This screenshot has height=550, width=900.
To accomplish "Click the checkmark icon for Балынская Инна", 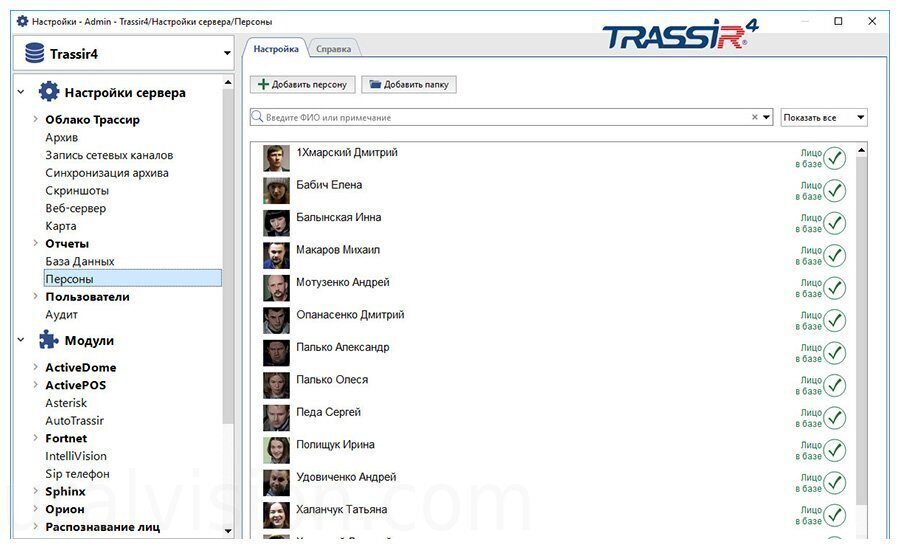I will (x=834, y=223).
